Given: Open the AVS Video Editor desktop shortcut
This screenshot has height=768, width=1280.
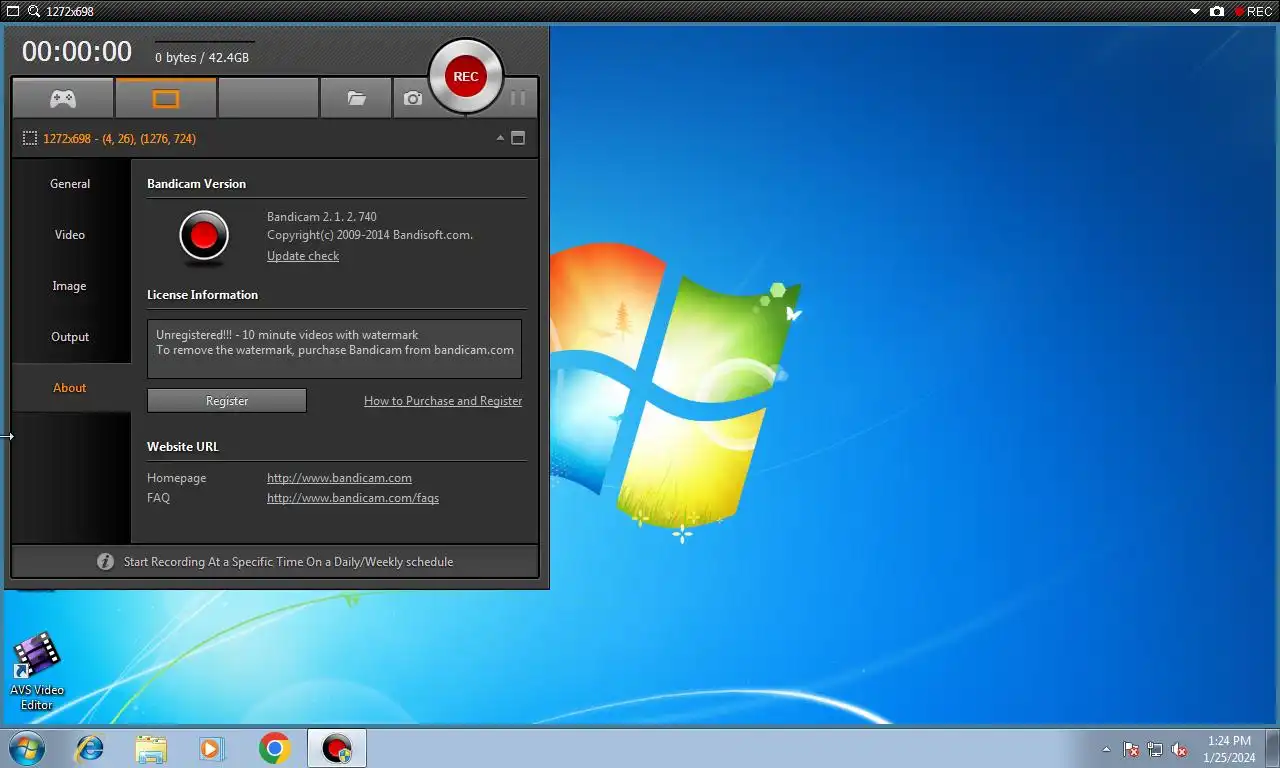Looking at the screenshot, I should click(37, 671).
